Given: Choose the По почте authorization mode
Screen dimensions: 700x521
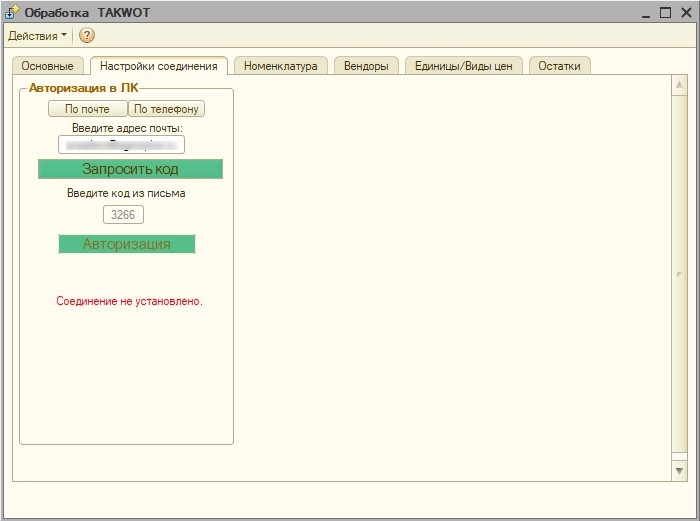Looking at the screenshot, I should tap(87, 109).
